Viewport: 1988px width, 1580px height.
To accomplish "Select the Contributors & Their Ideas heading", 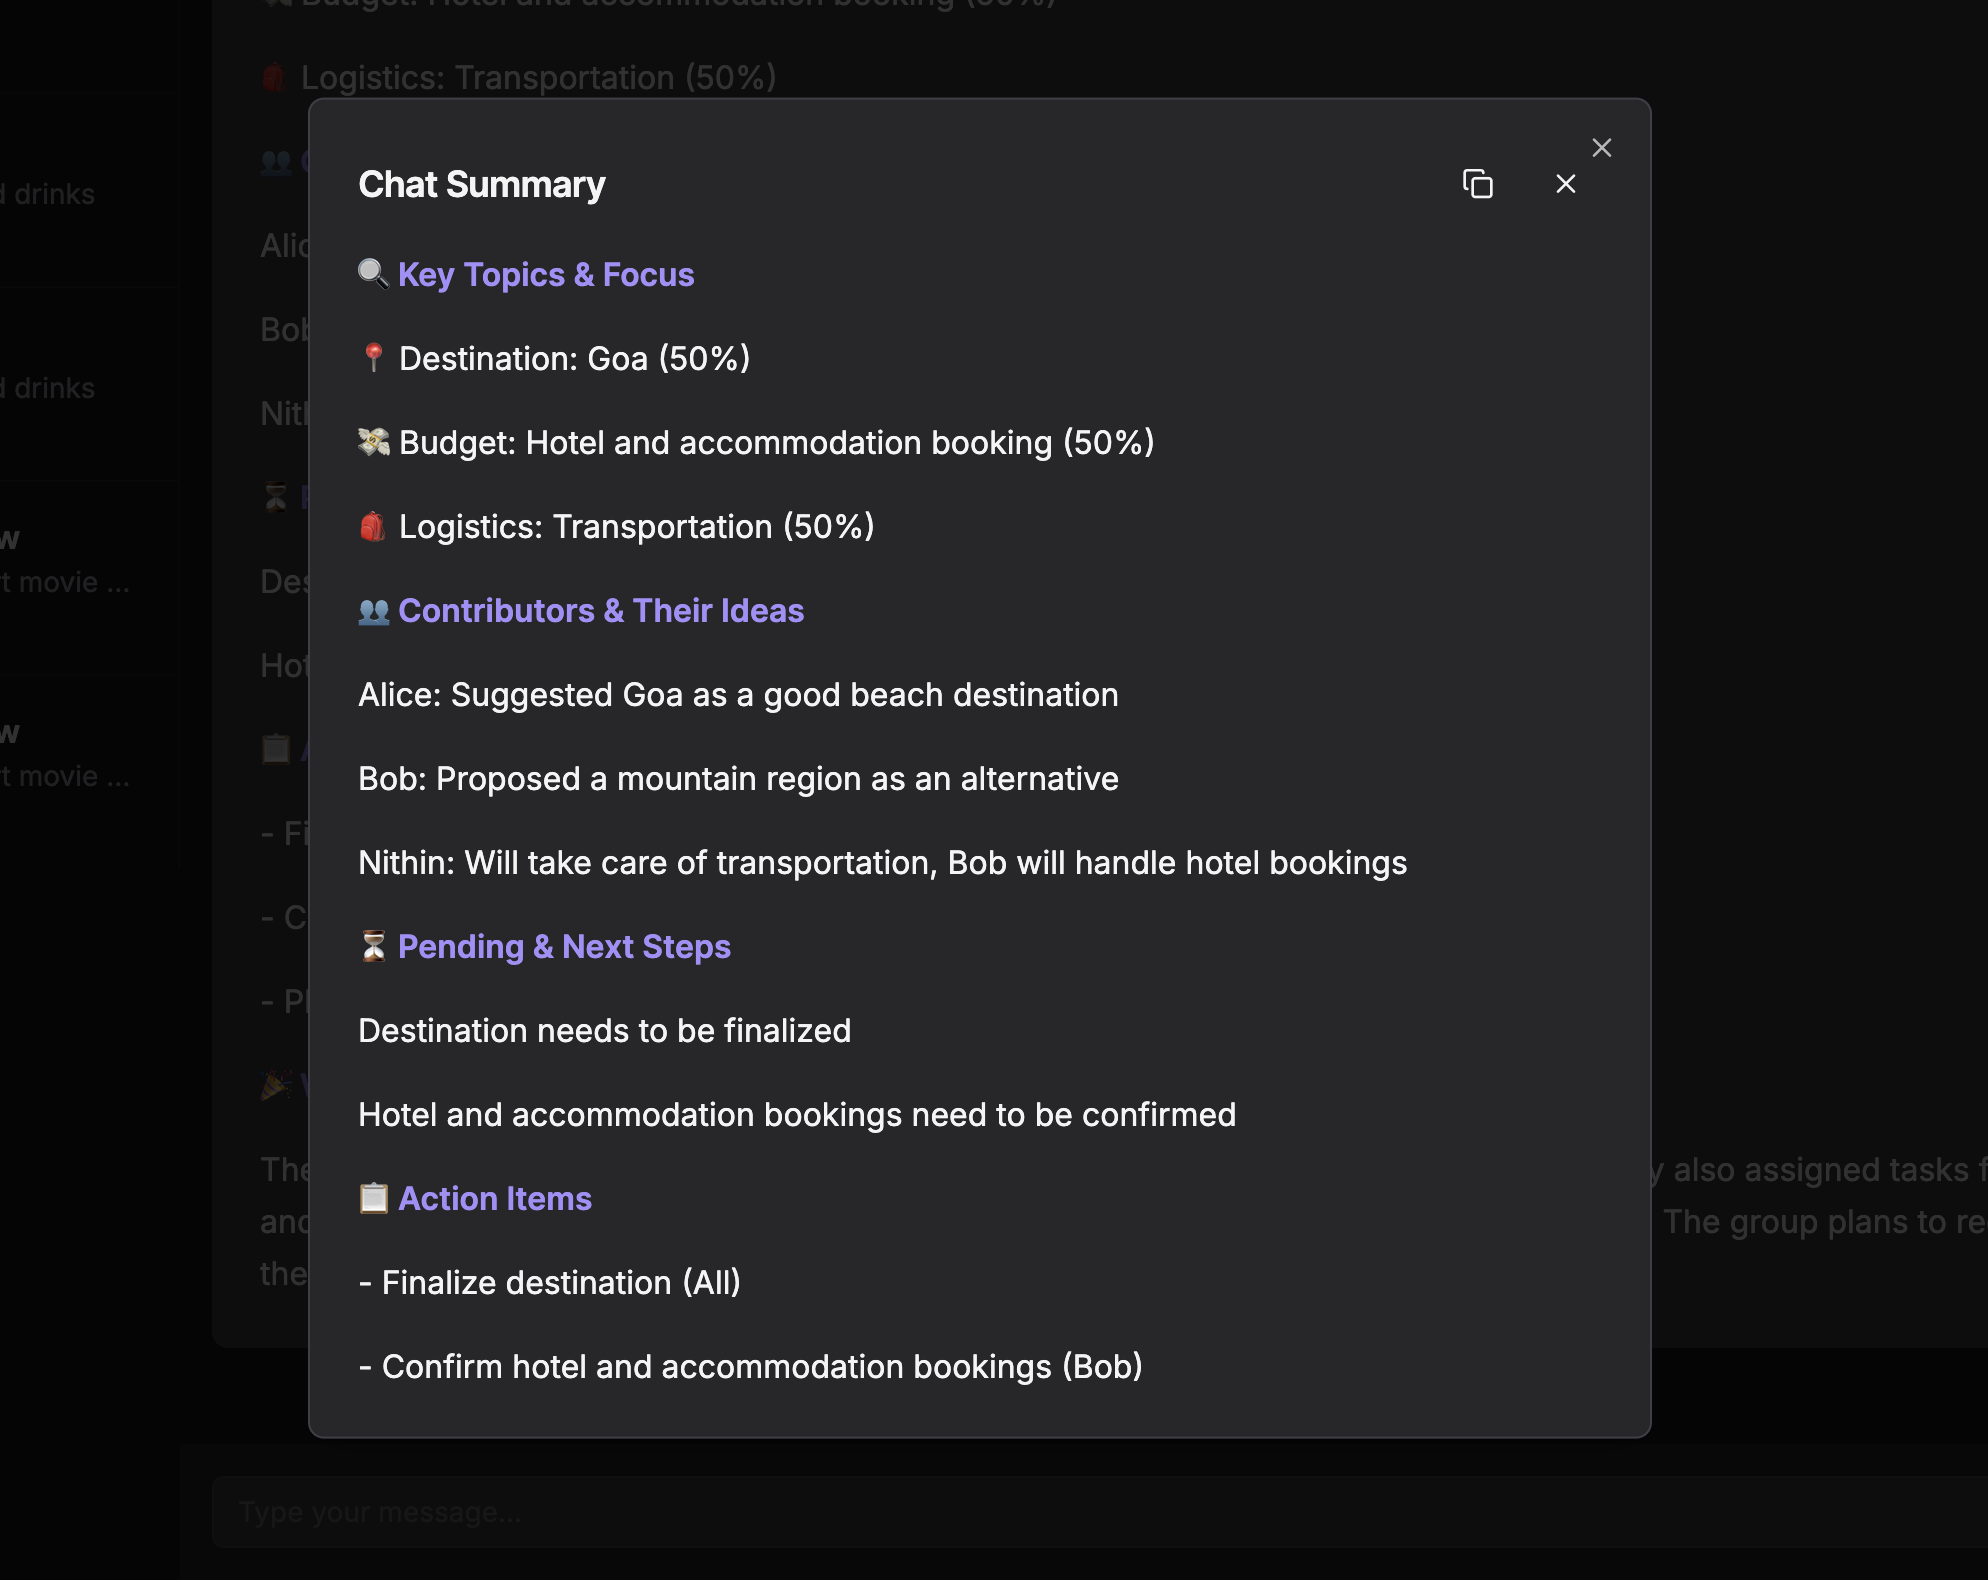I will (x=601, y=611).
